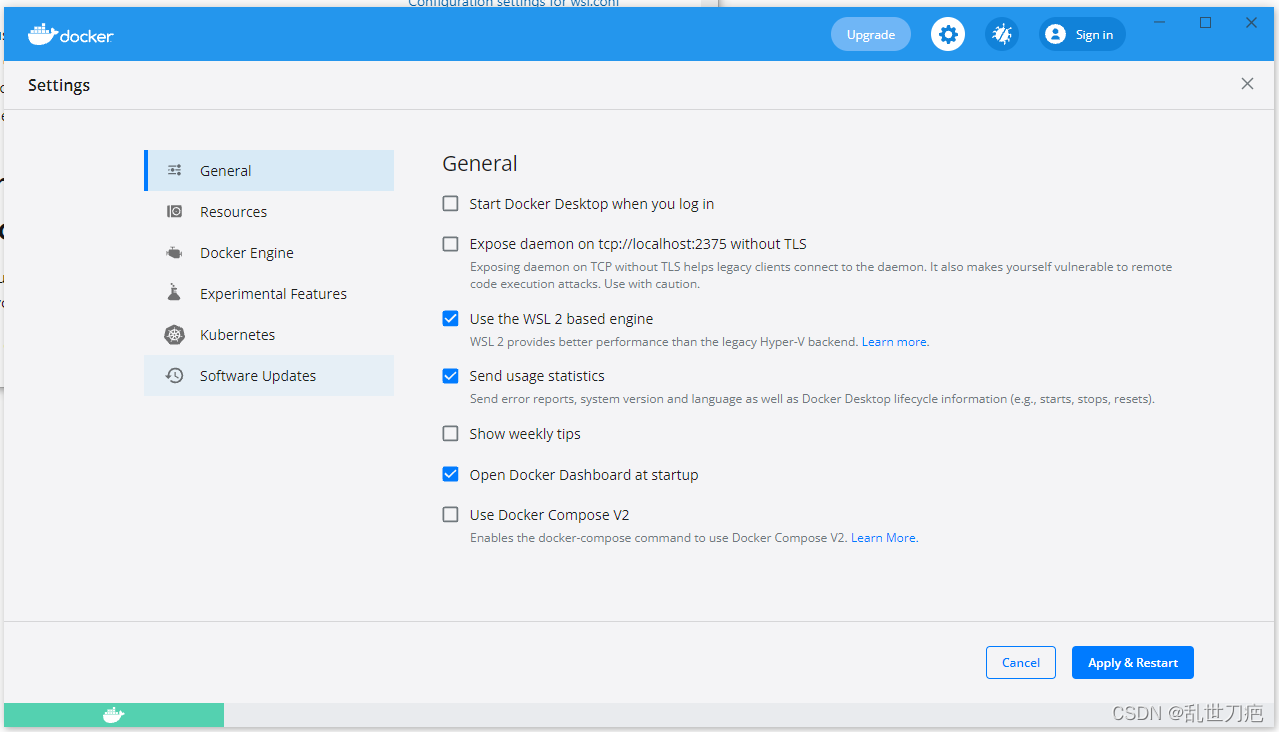Click Apply & Restart button
The width and height of the screenshot is (1279, 732).
tap(1133, 663)
